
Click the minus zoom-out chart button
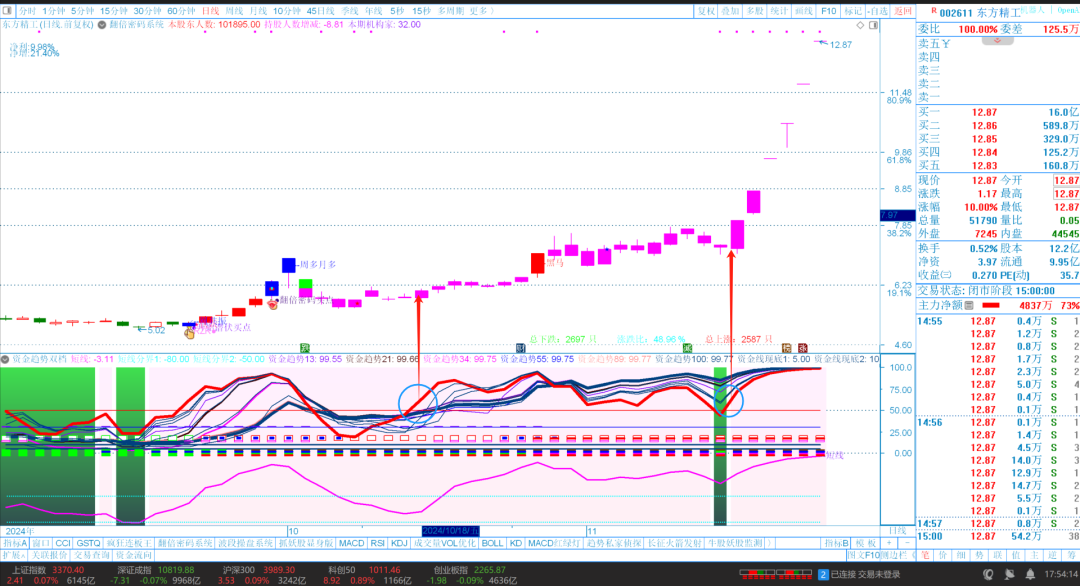(x=906, y=543)
